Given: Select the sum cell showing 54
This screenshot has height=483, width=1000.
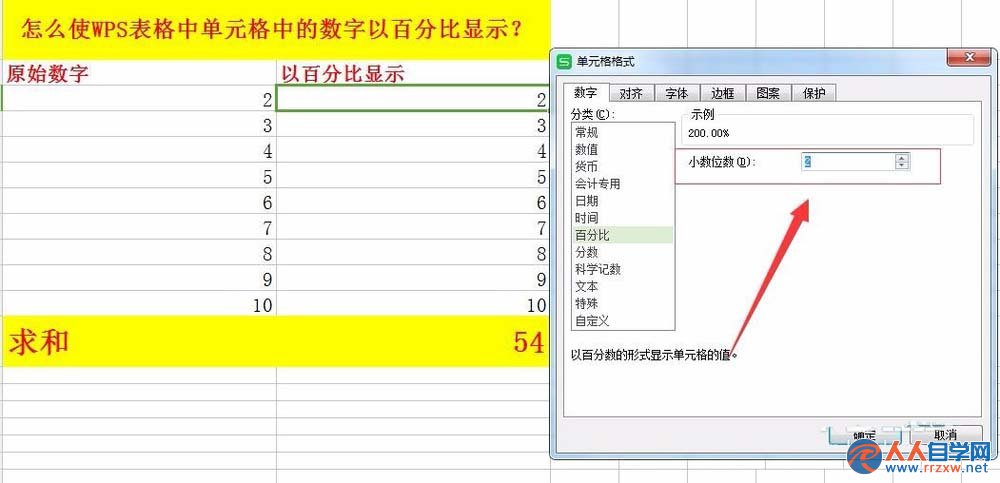Looking at the screenshot, I should [413, 342].
